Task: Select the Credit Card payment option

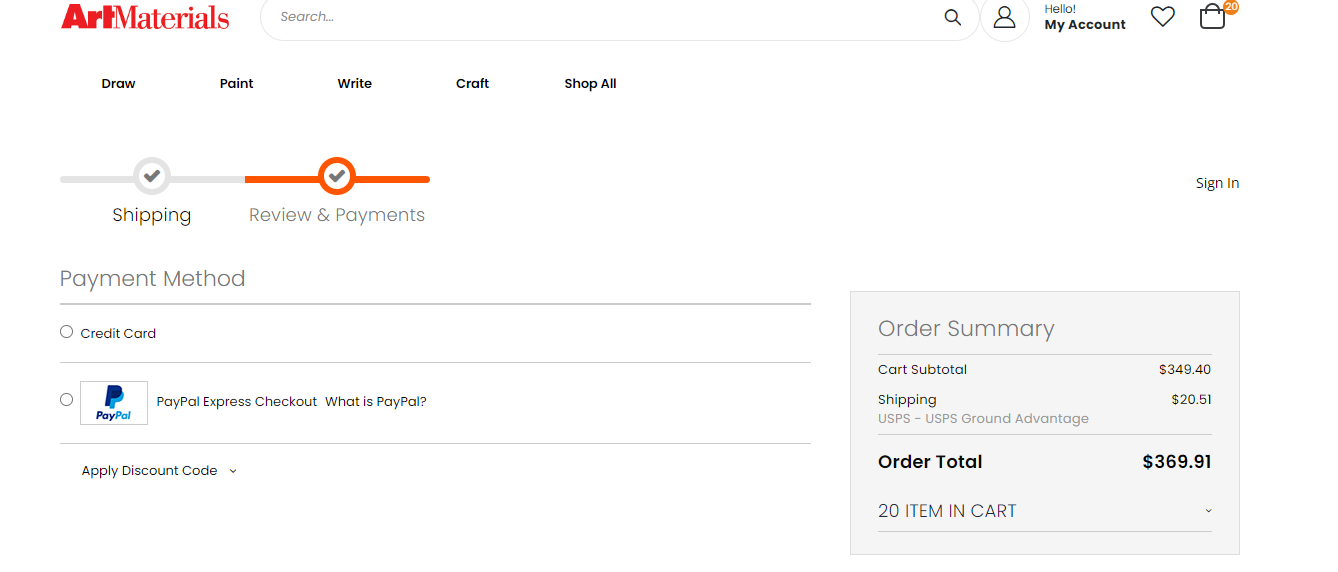Action: coord(67,332)
